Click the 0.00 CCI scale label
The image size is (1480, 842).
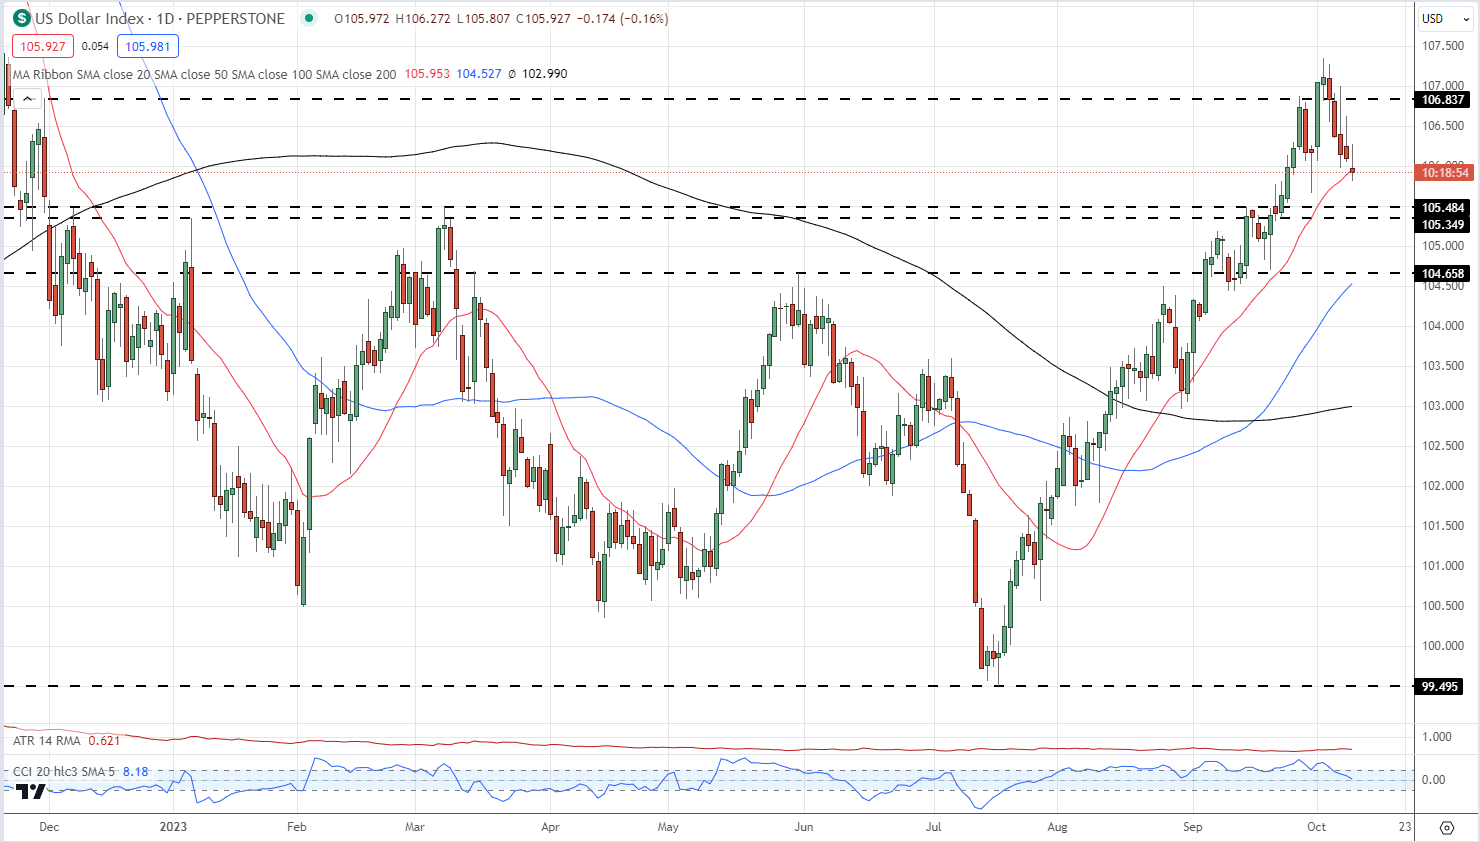pyautogui.click(x=1433, y=780)
